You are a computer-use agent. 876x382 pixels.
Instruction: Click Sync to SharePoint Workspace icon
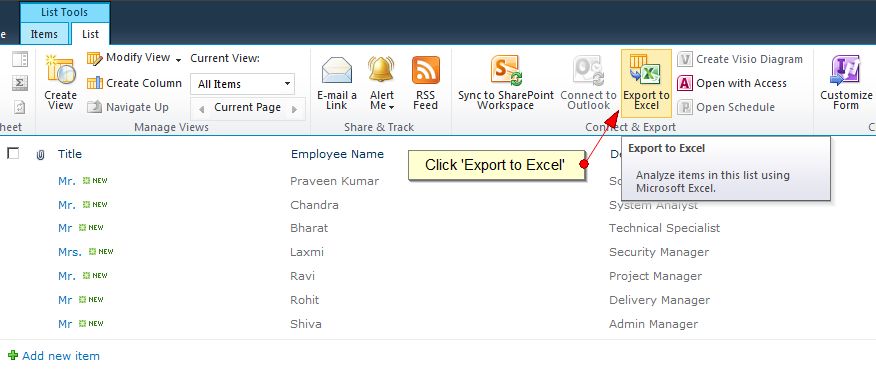(x=506, y=70)
